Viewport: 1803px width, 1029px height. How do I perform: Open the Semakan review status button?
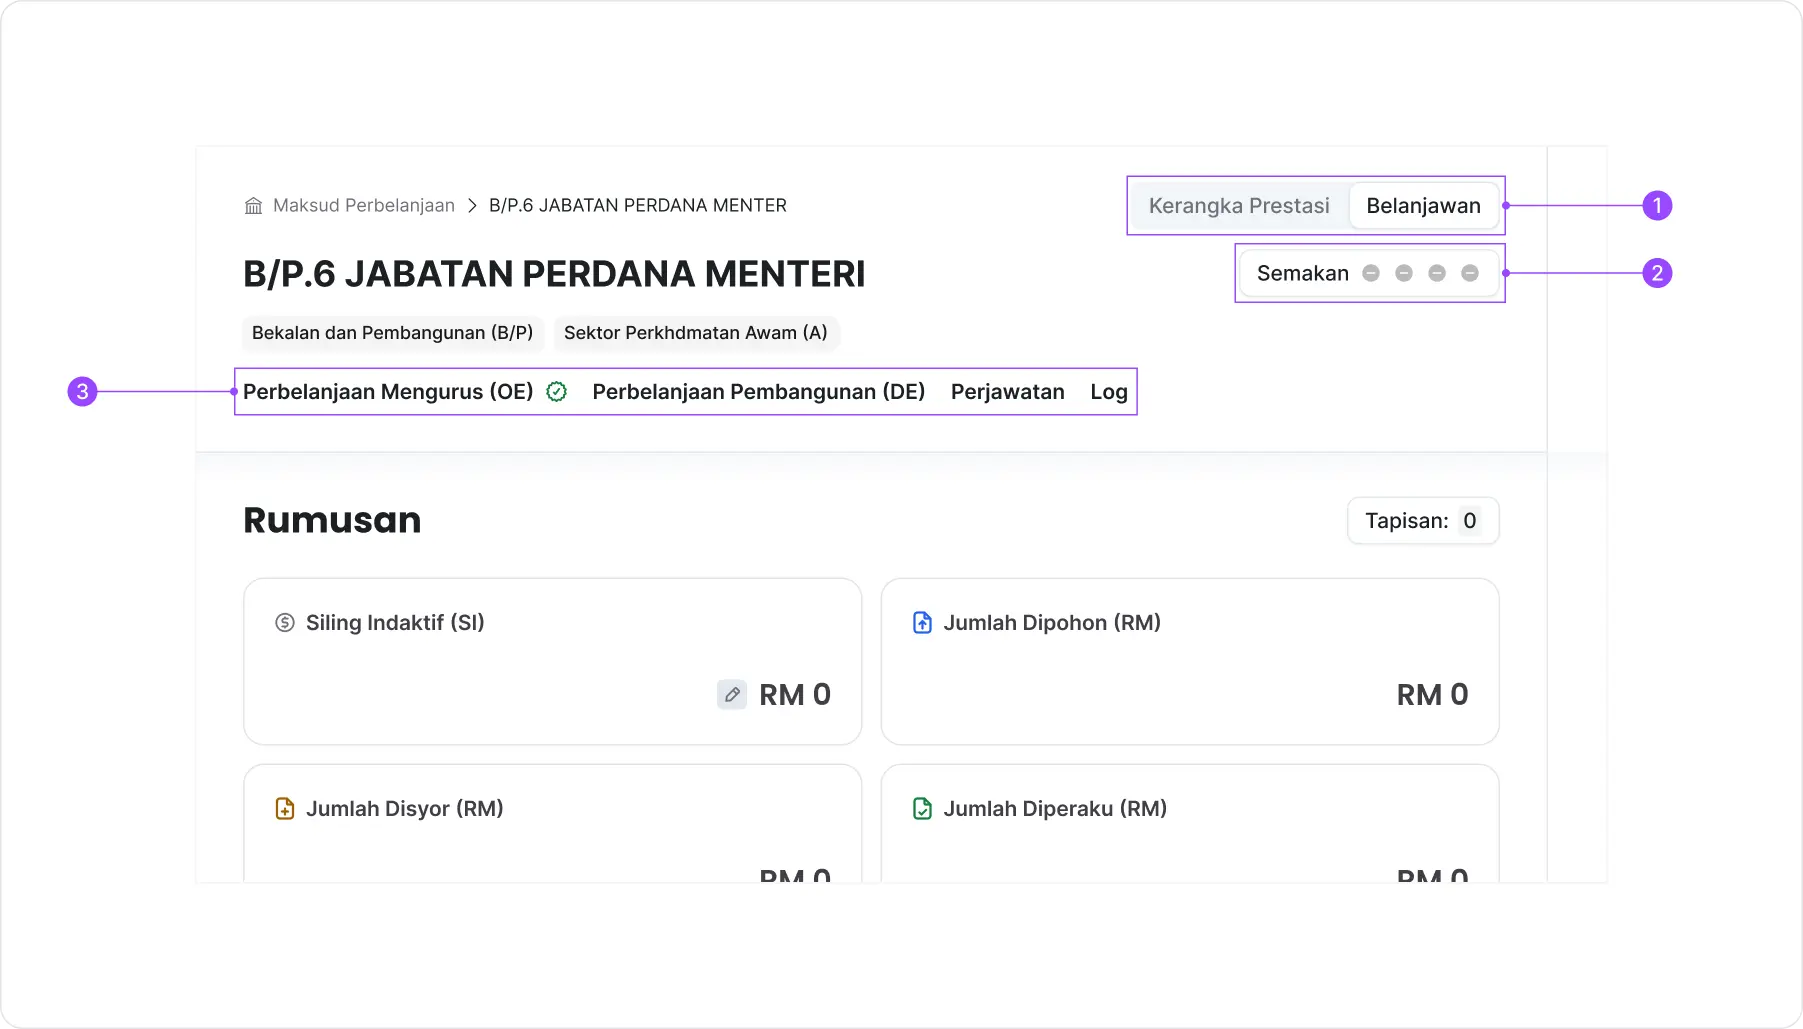click(x=1302, y=274)
